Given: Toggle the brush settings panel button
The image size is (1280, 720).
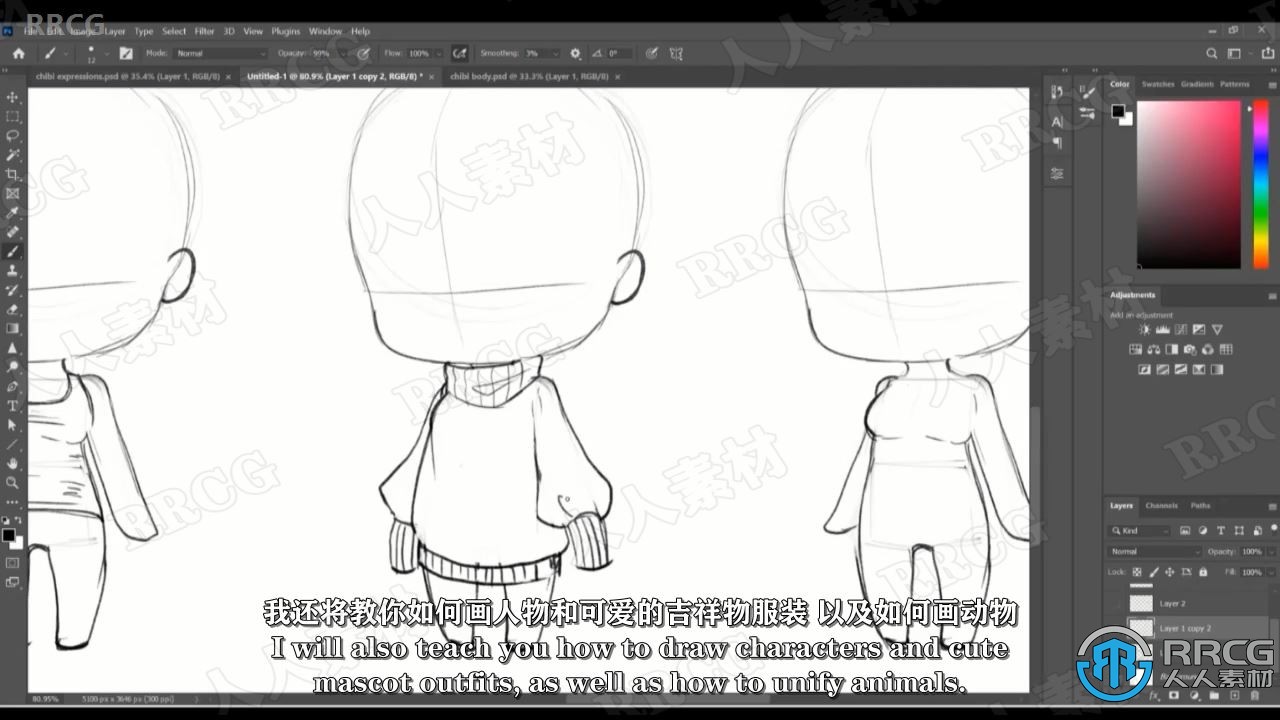Looking at the screenshot, I should [x=126, y=53].
